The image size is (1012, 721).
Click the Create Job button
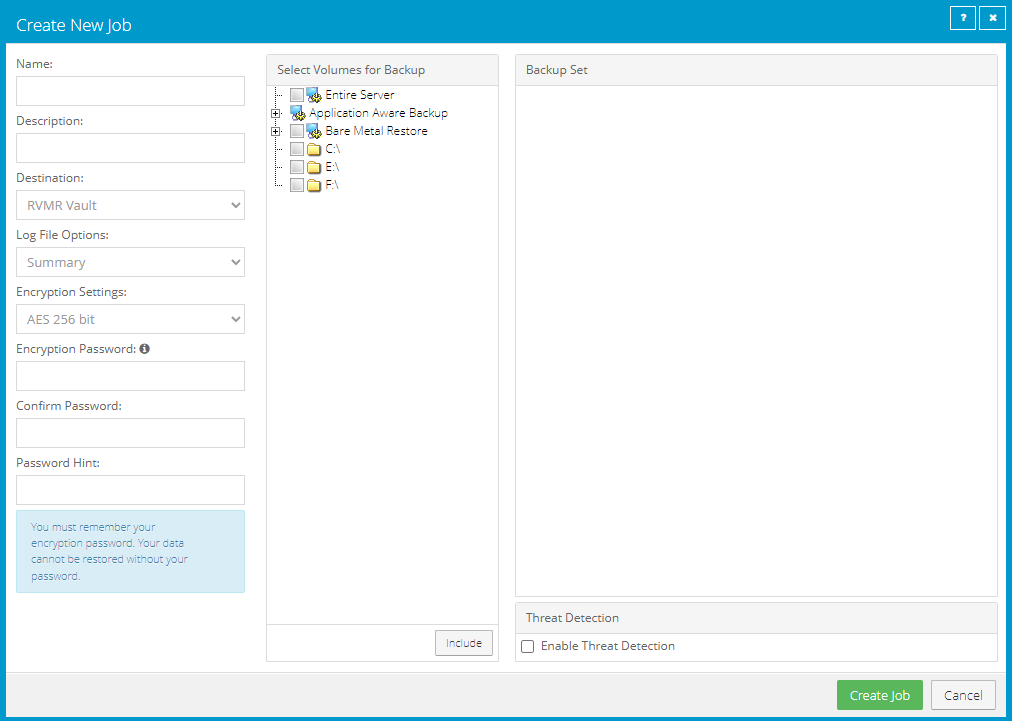(879, 695)
